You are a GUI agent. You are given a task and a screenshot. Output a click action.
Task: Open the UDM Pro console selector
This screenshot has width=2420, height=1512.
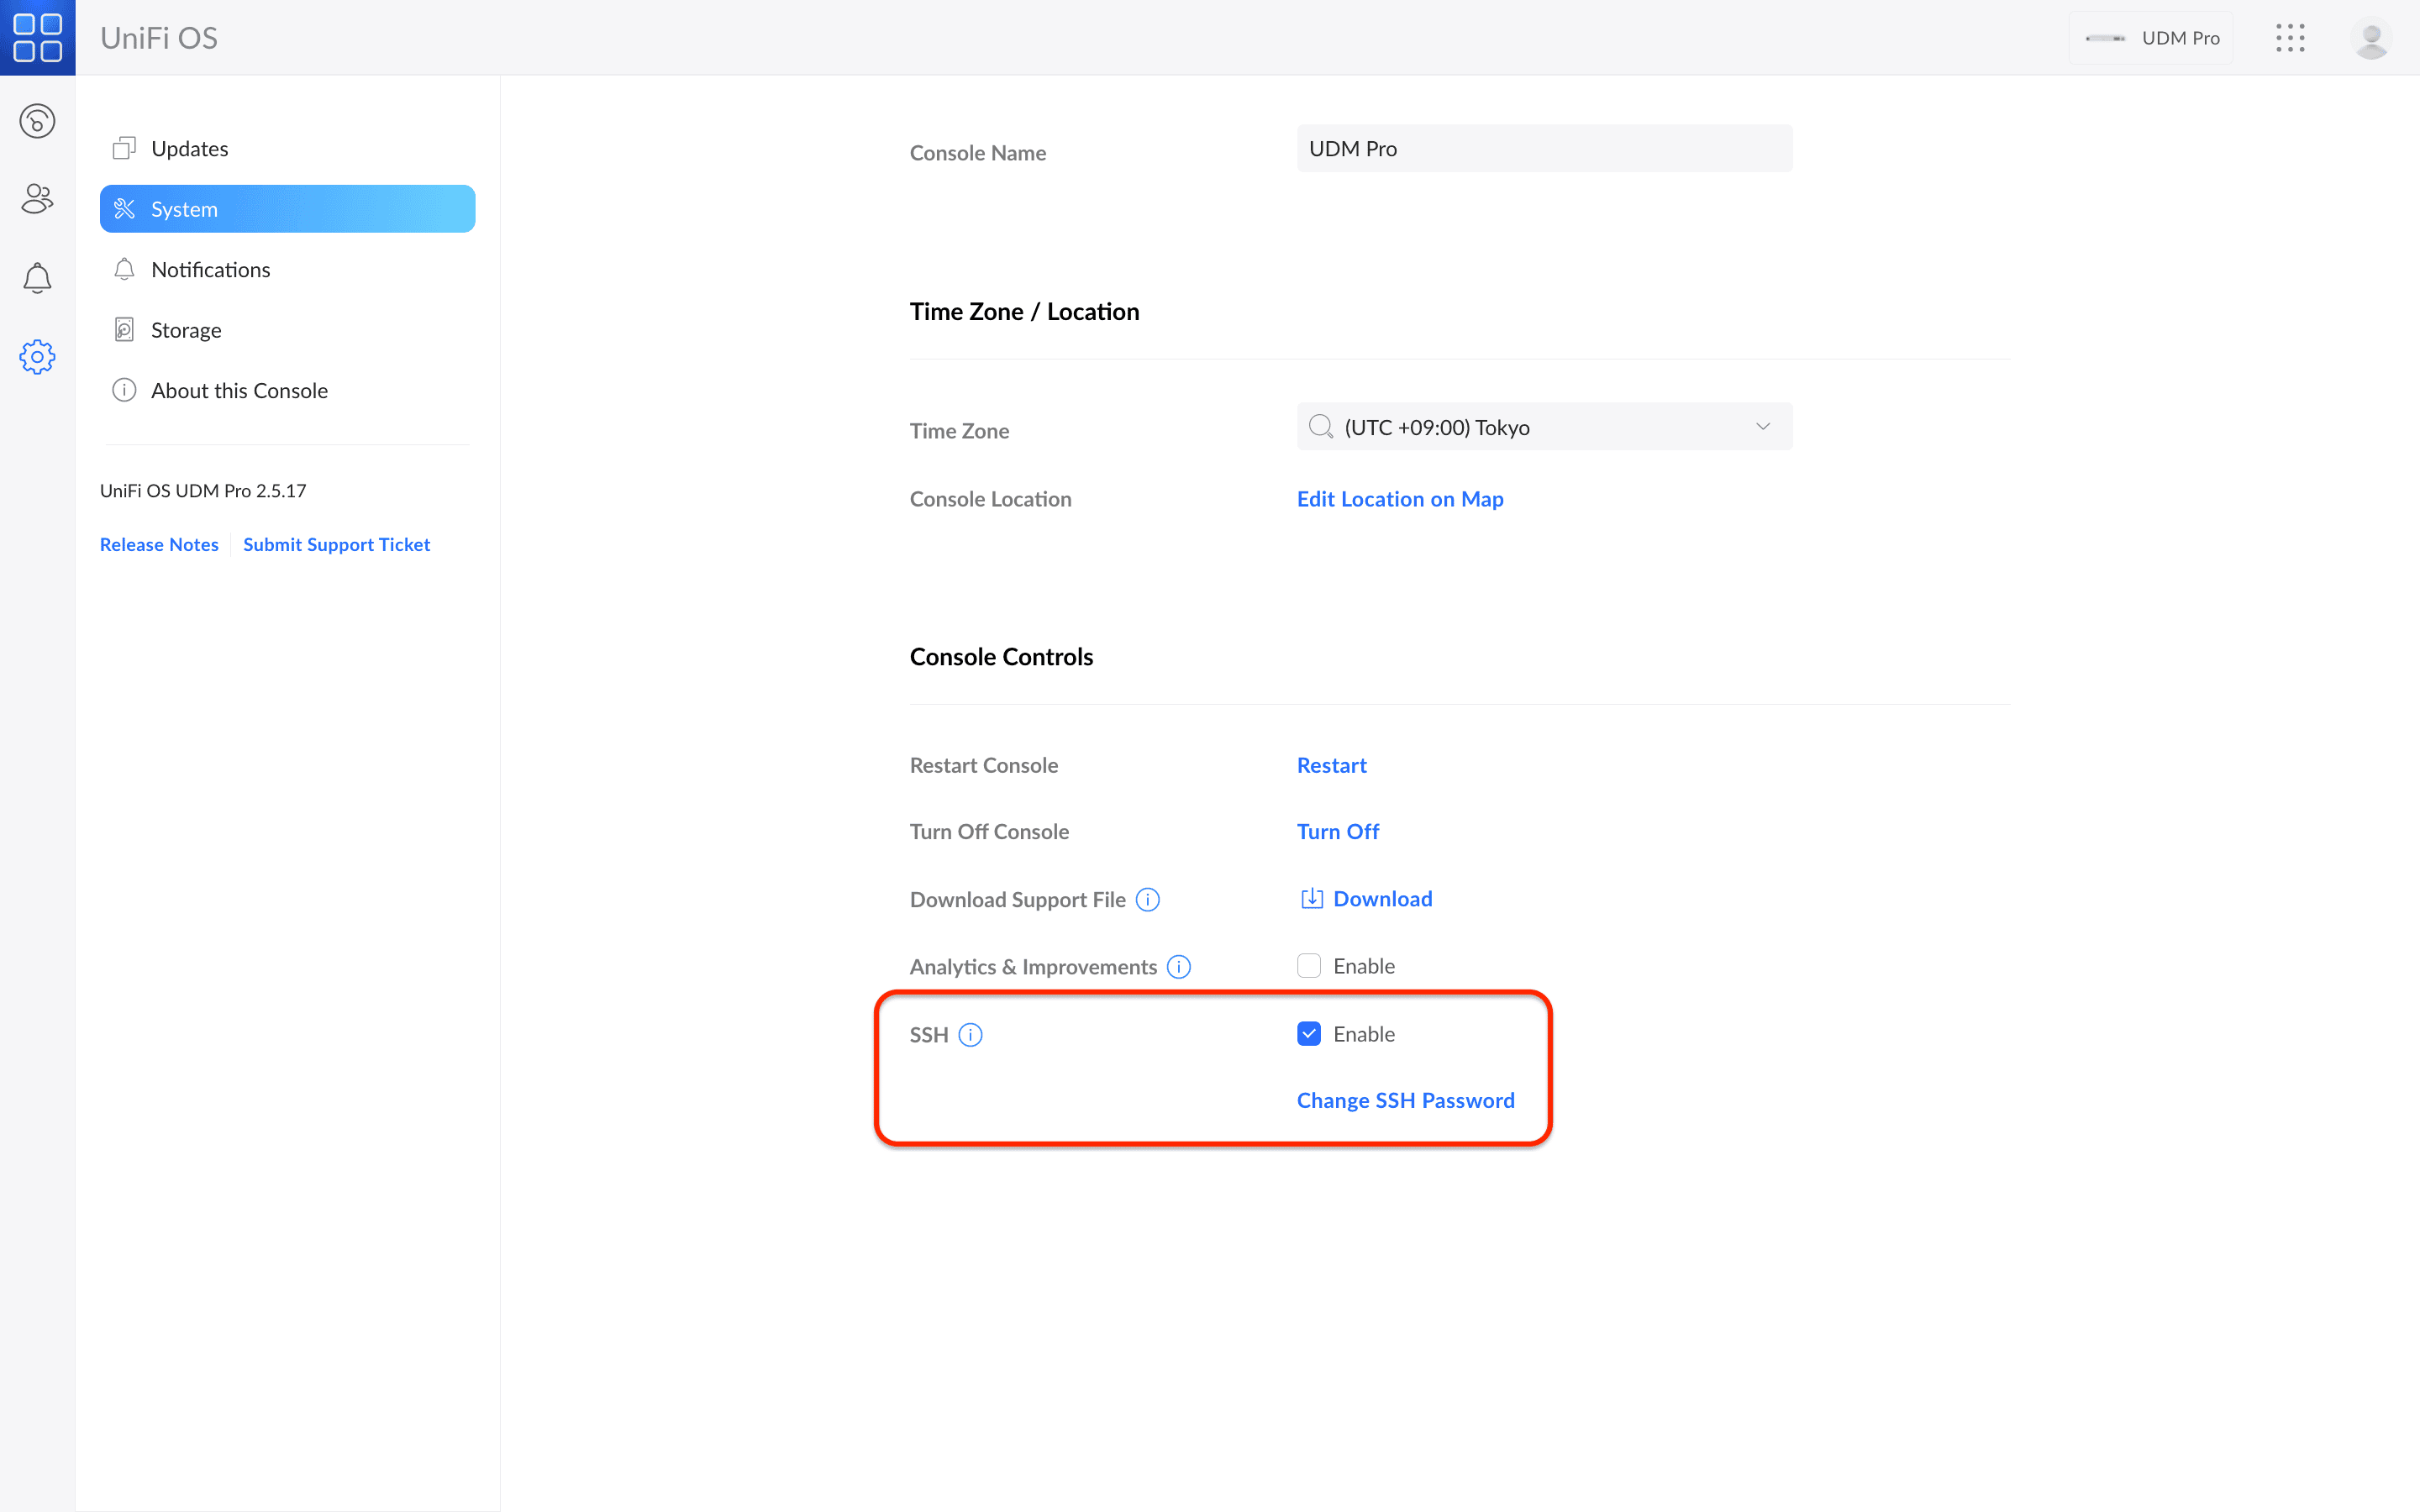2151,38
